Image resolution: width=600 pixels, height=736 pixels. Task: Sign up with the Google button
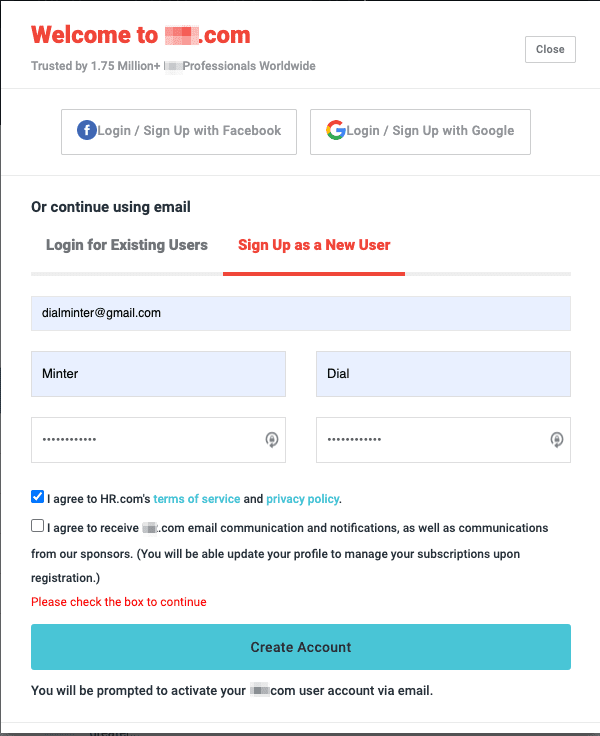coord(420,131)
